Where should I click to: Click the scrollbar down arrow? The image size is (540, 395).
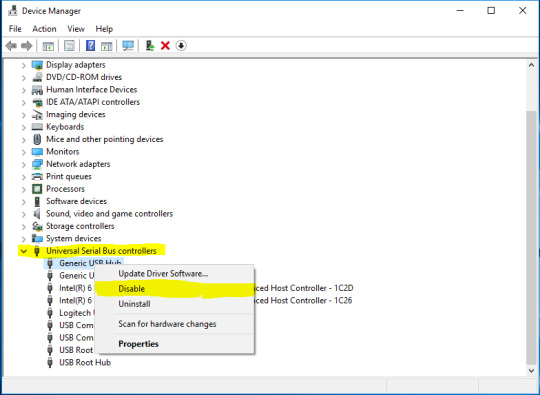pyautogui.click(x=531, y=370)
